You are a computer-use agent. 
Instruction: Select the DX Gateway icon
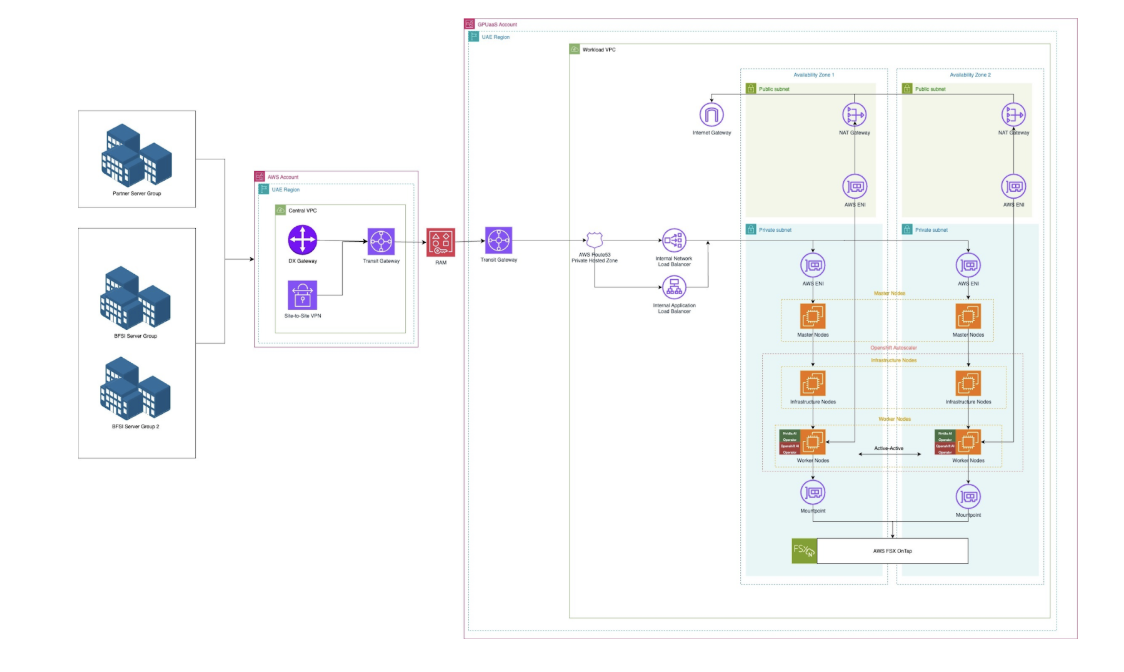tap(303, 240)
